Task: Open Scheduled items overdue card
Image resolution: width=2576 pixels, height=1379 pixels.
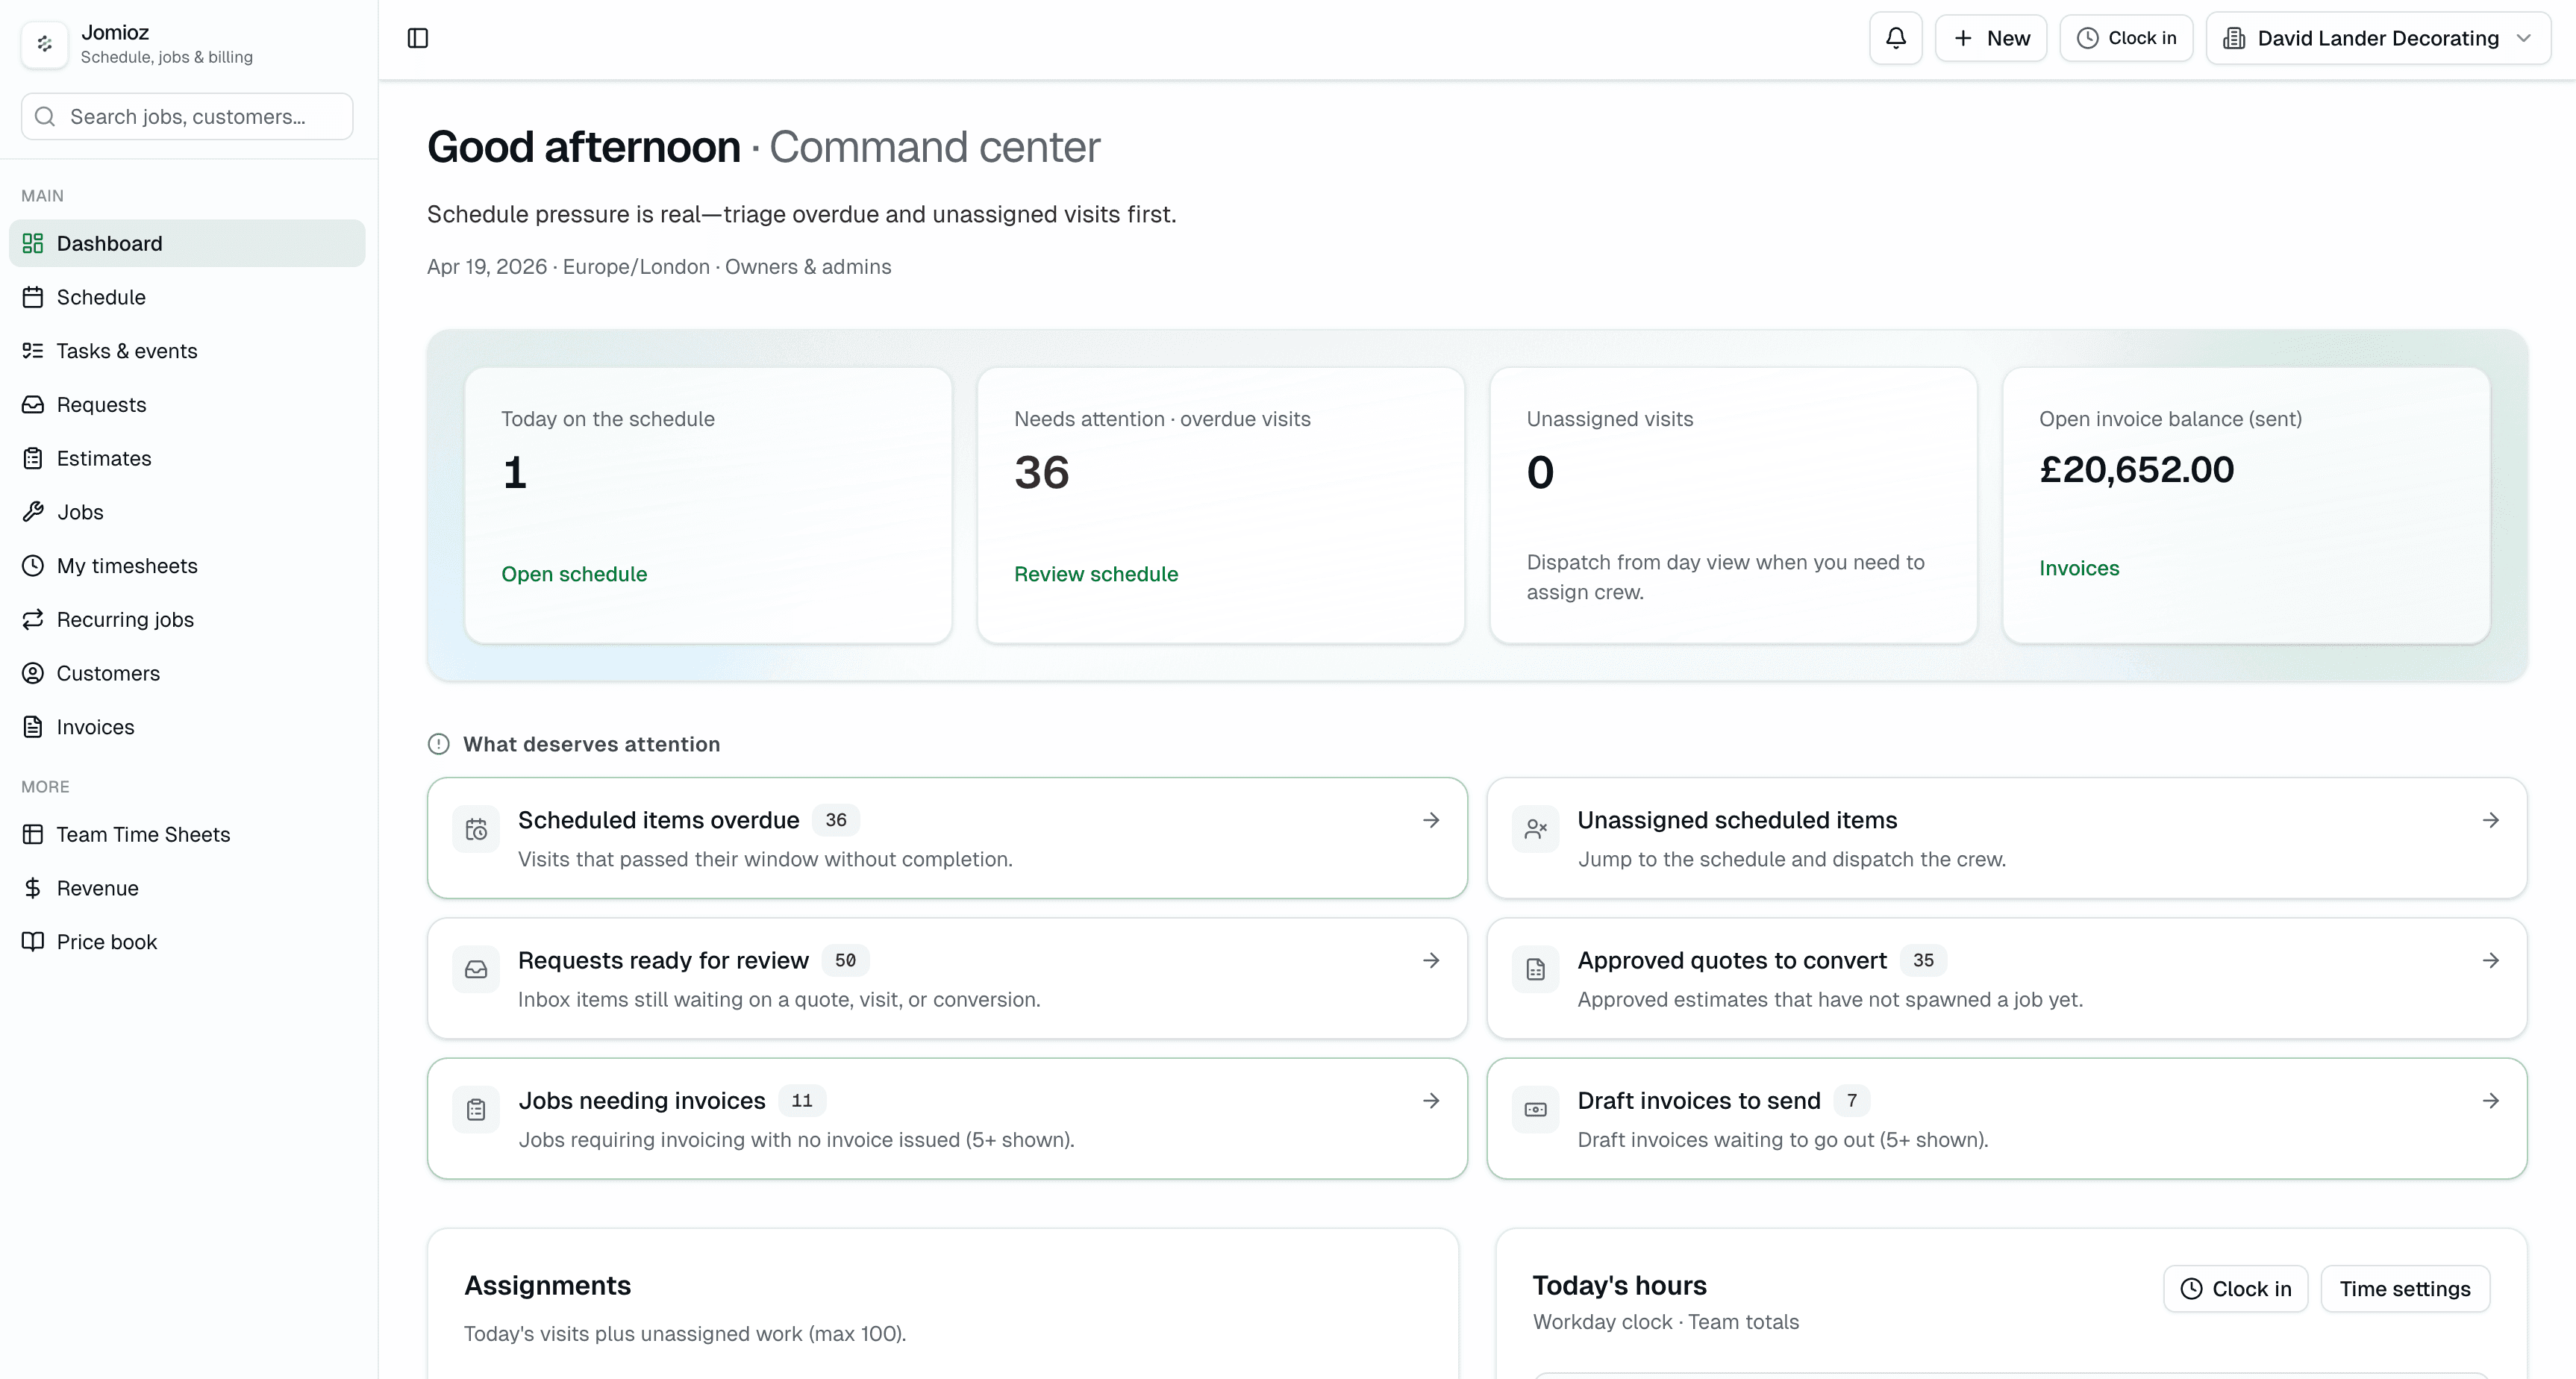Action: pyautogui.click(x=947, y=838)
